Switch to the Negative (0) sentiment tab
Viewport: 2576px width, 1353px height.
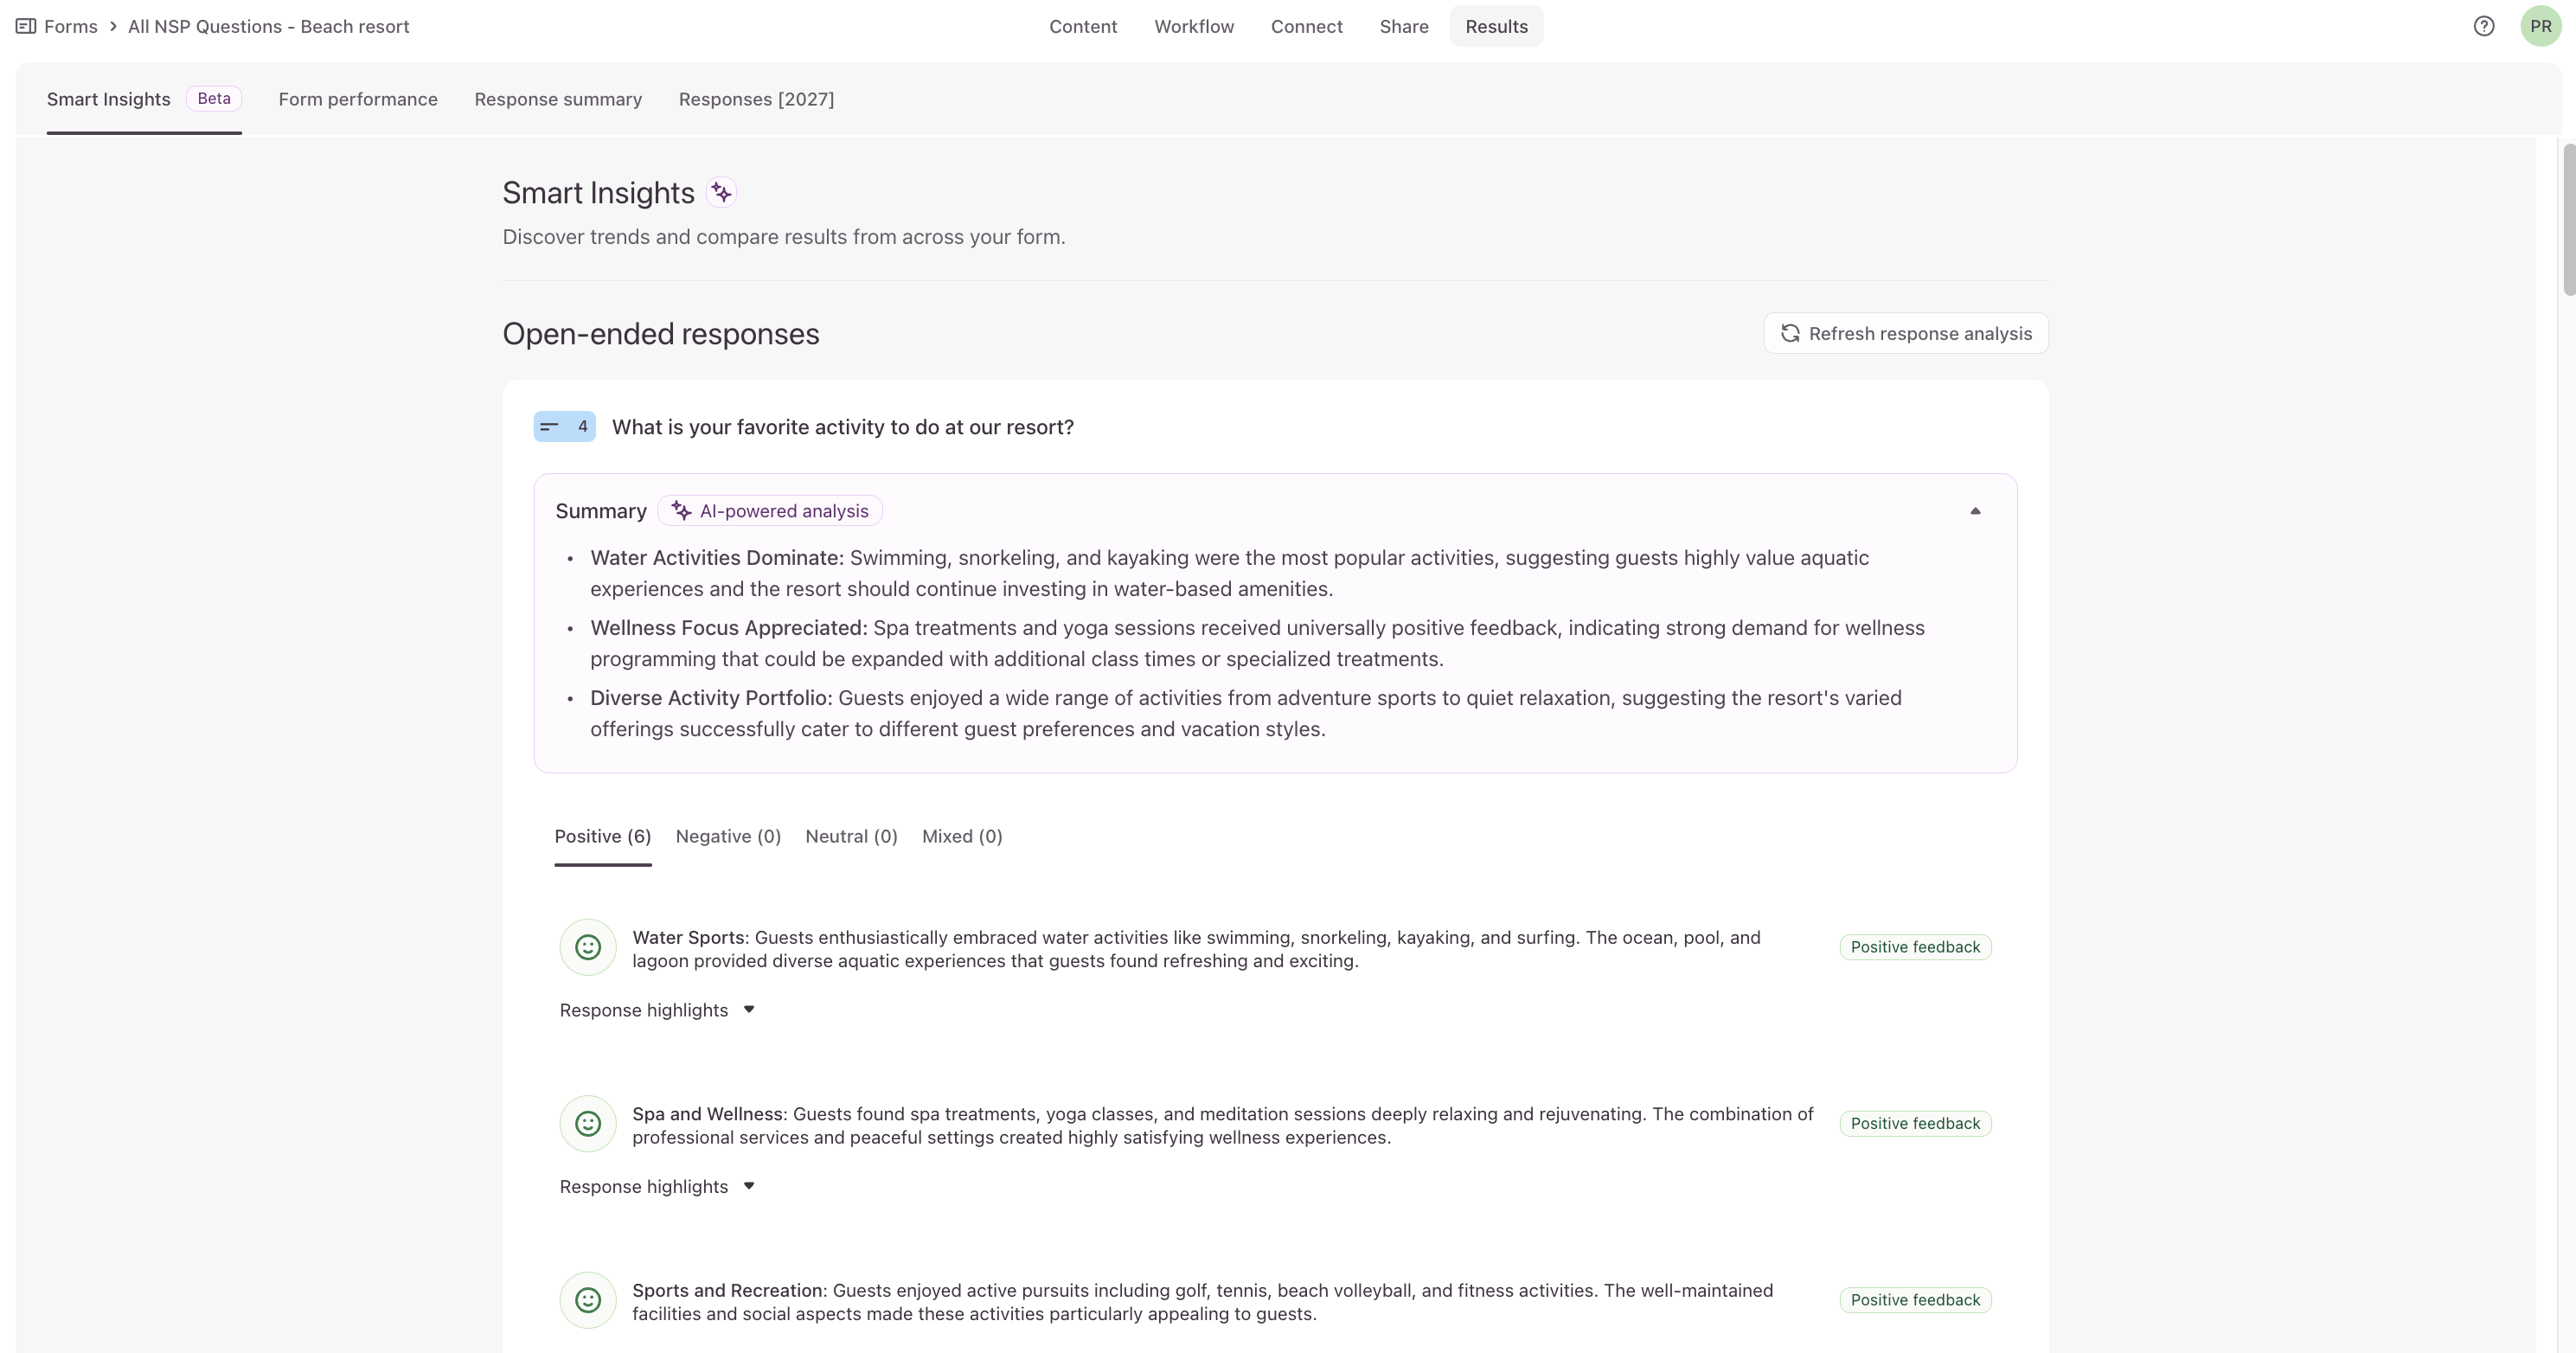pos(728,836)
